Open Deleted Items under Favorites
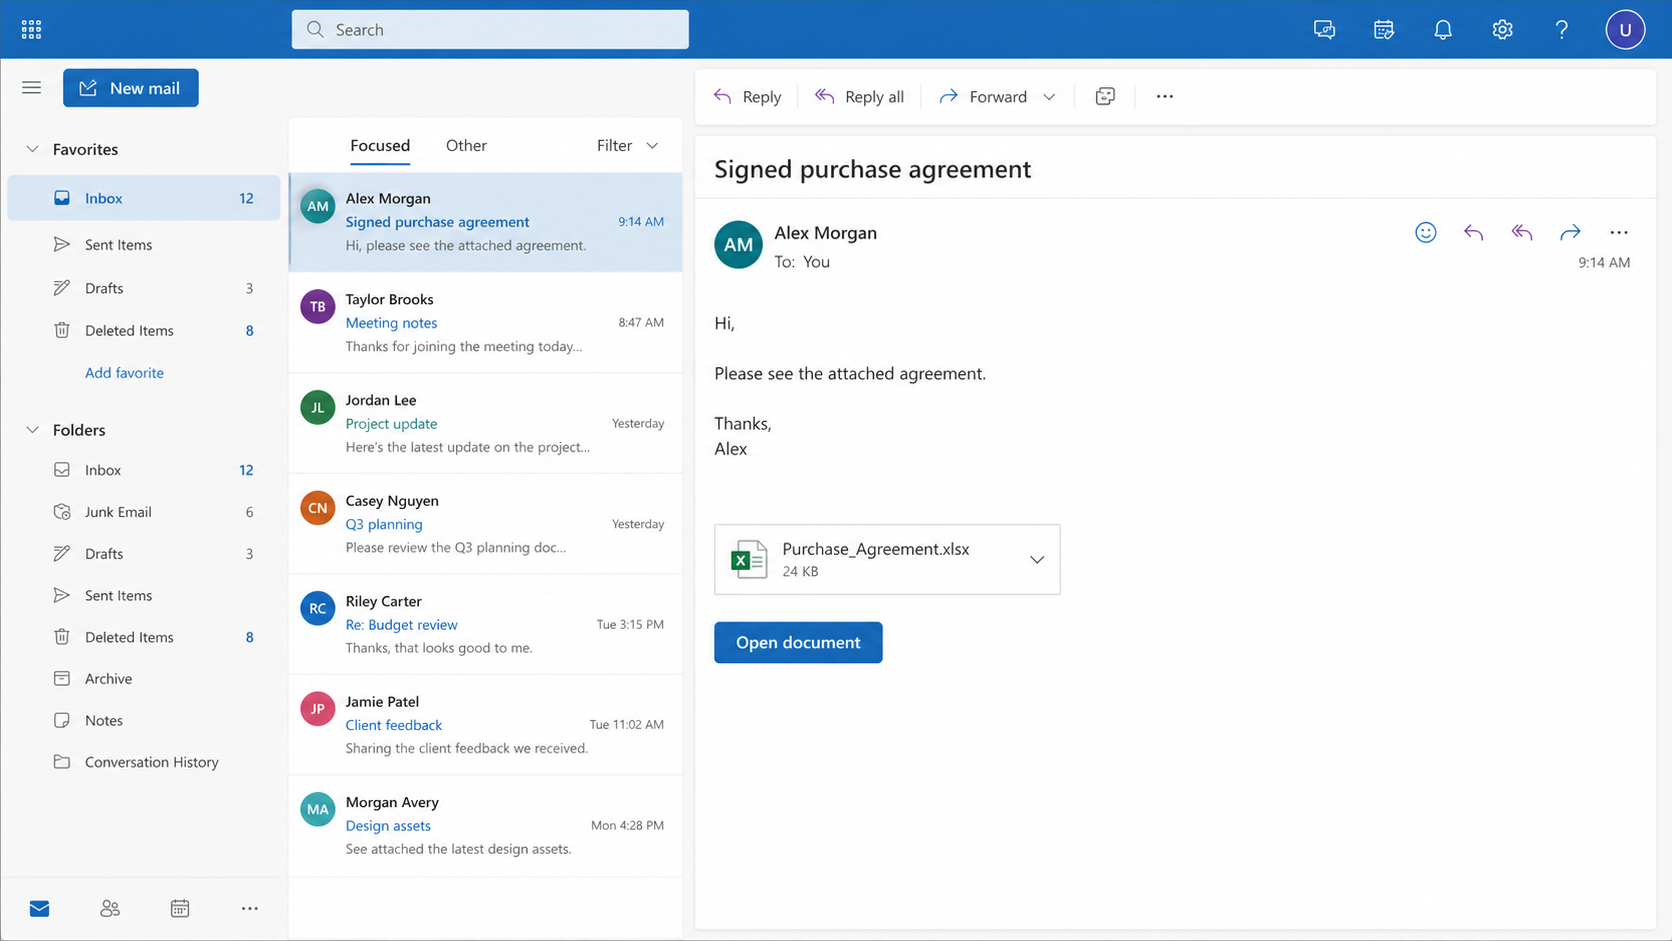The image size is (1672, 941). click(x=144, y=330)
